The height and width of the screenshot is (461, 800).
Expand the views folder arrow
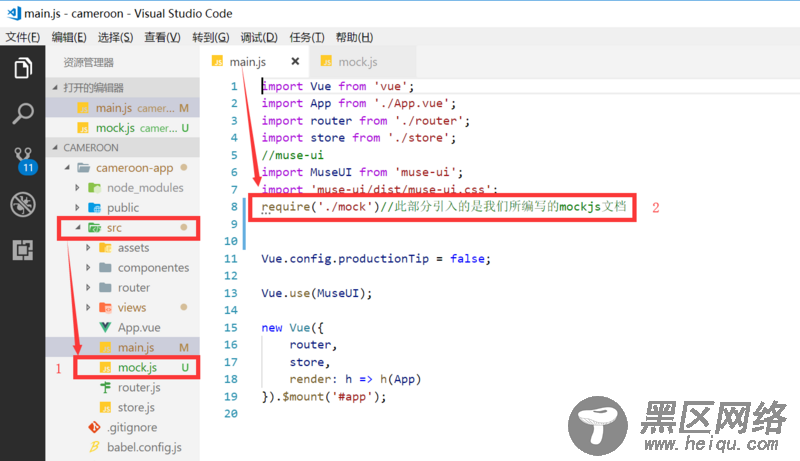coord(88,308)
